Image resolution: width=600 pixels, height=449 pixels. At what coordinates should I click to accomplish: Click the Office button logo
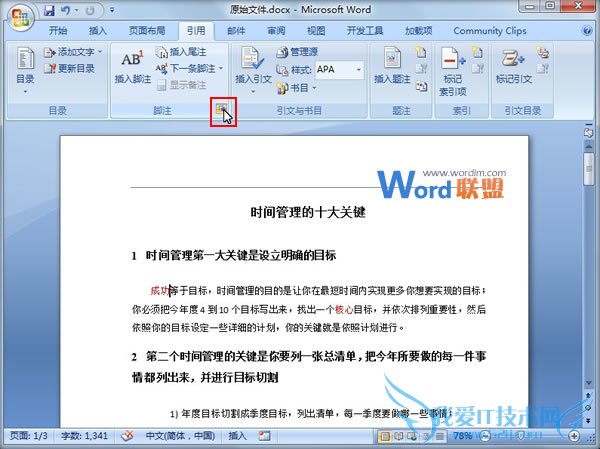click(20, 17)
